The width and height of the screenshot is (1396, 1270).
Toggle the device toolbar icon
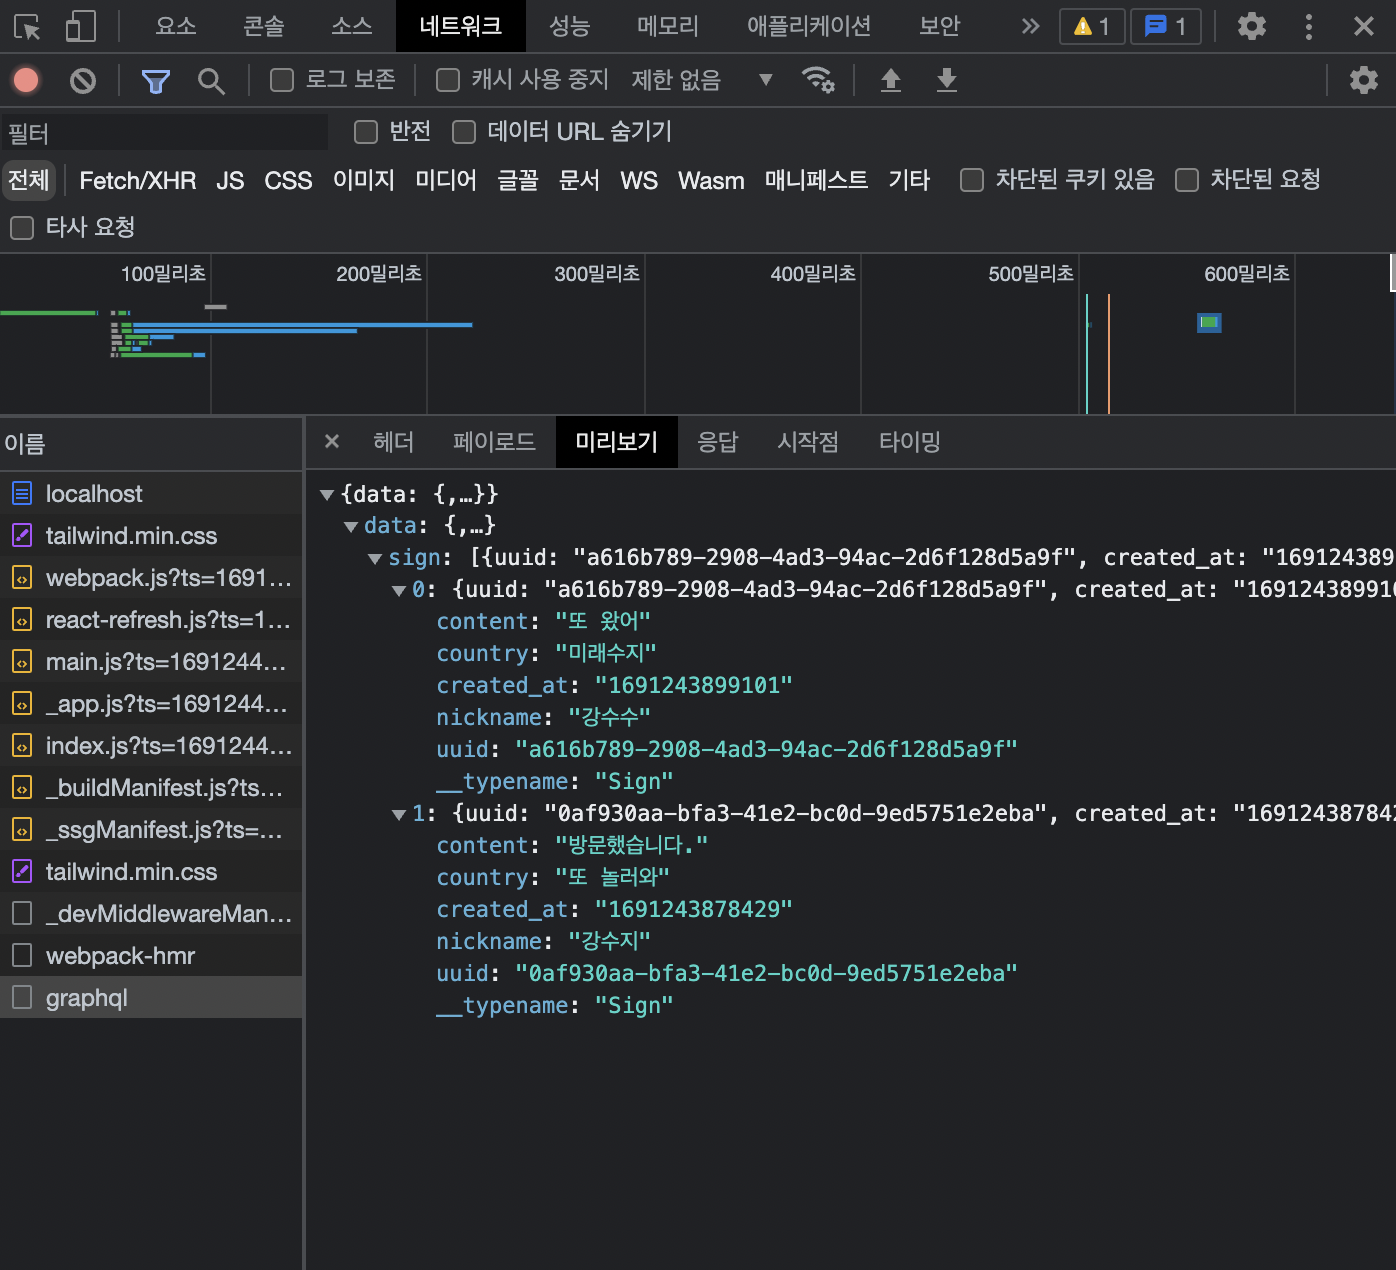[80, 27]
